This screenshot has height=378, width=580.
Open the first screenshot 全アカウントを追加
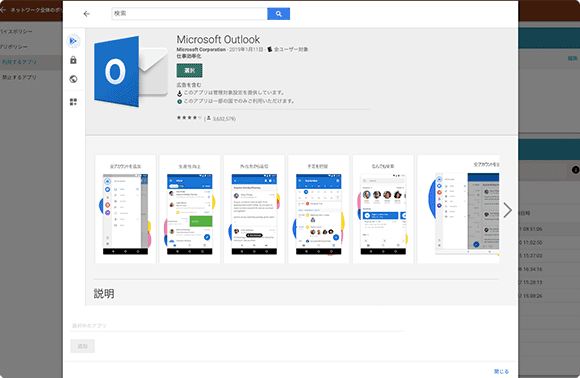point(125,209)
